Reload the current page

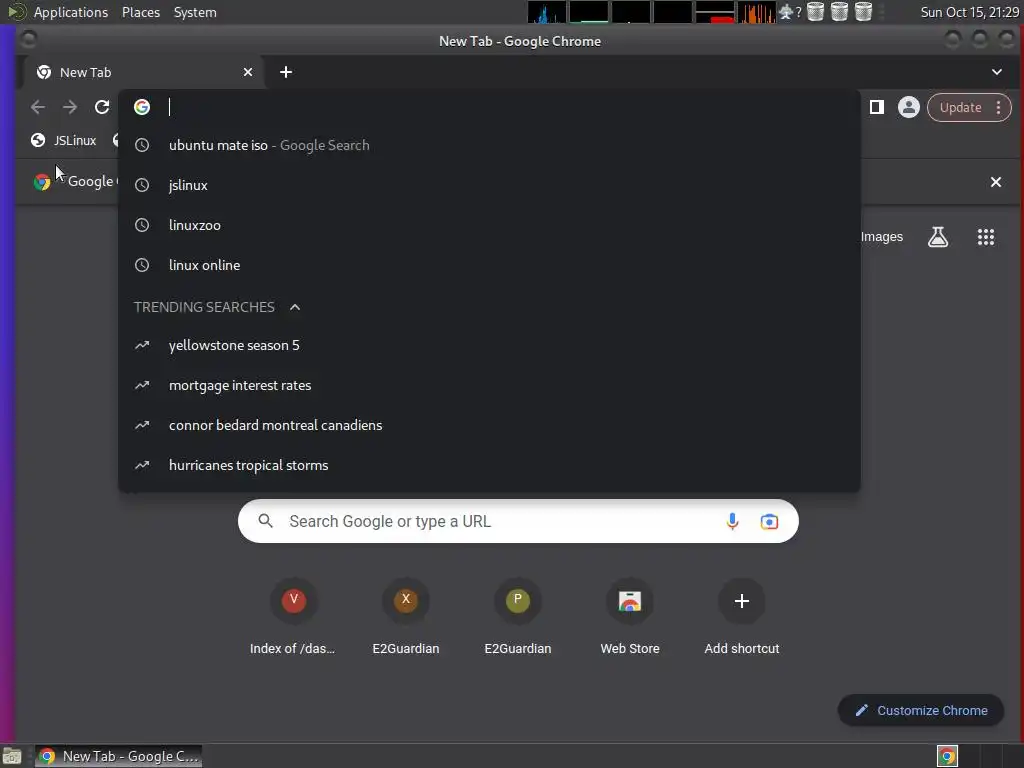click(102, 107)
